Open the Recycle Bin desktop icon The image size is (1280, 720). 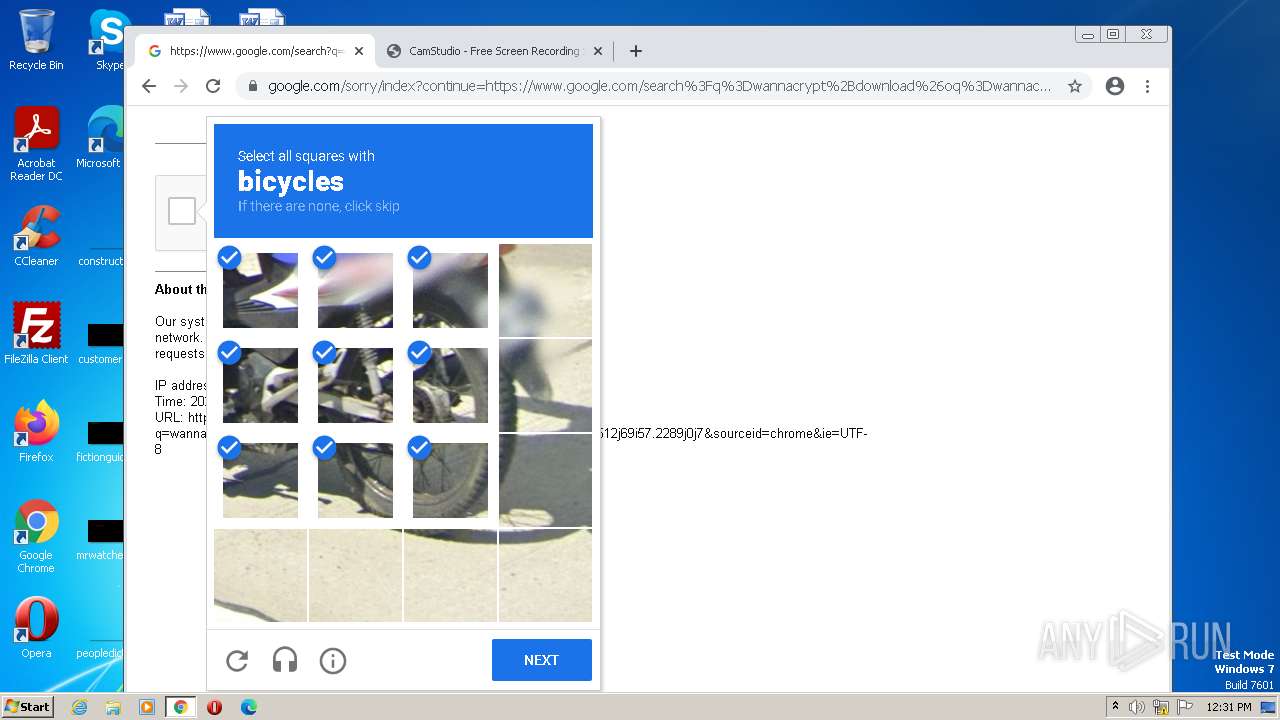click(36, 40)
